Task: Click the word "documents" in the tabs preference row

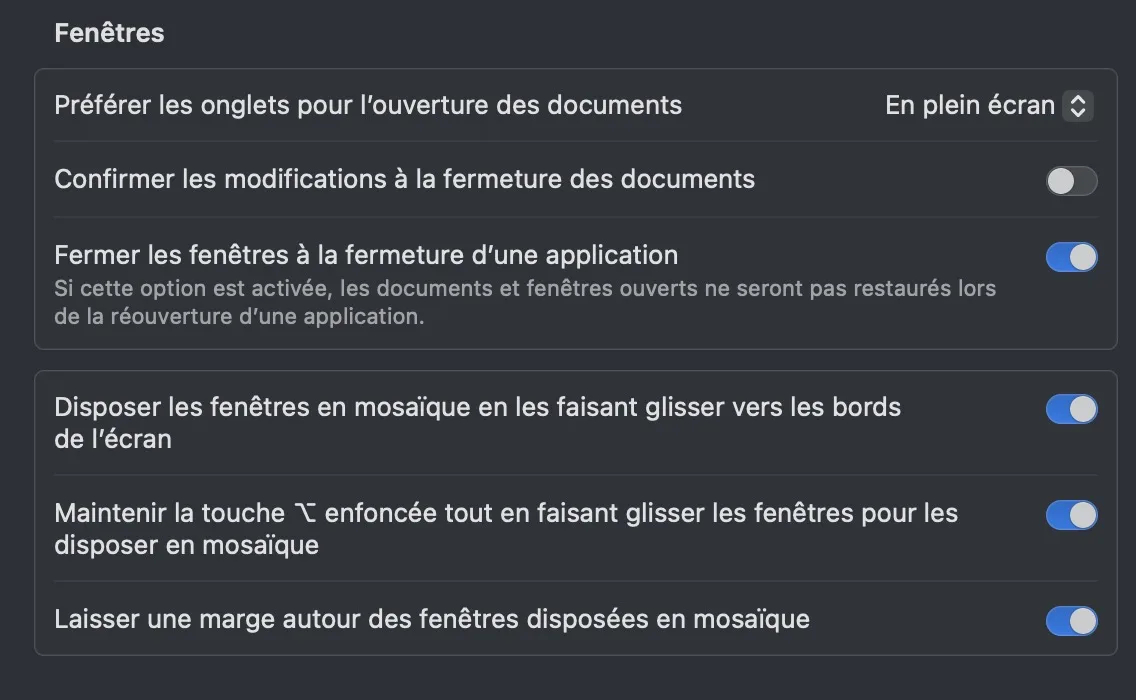Action: pos(625,105)
